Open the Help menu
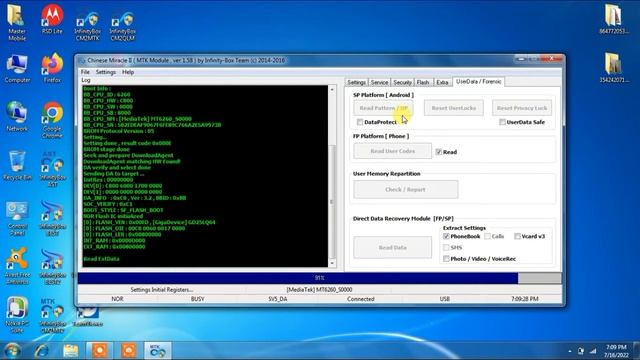 click(x=128, y=72)
